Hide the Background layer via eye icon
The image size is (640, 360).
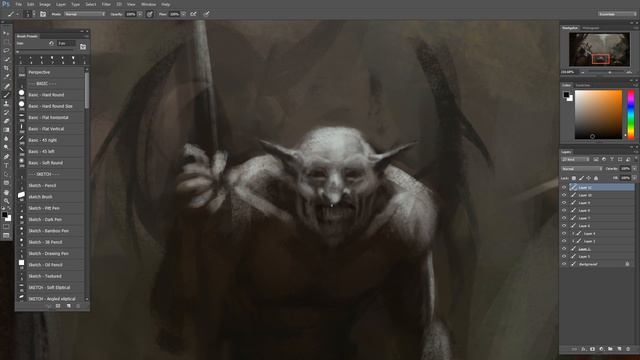click(564, 264)
